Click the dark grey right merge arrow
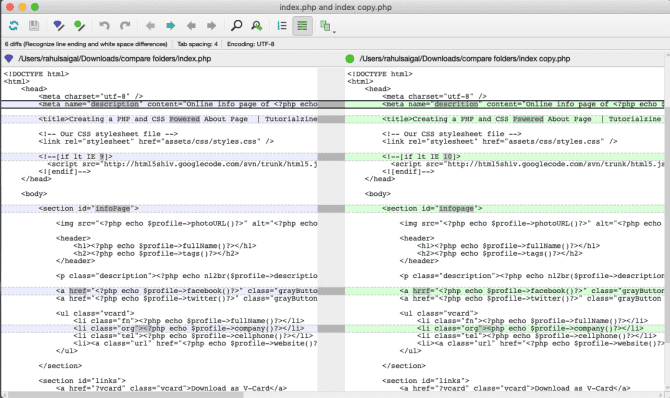The height and width of the screenshot is (398, 670). [212, 26]
